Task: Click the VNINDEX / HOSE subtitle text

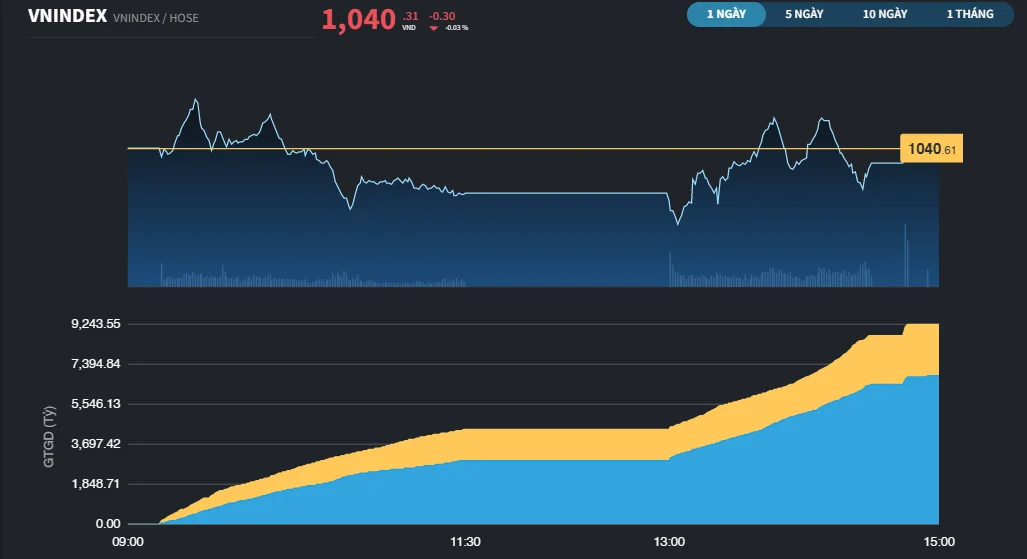Action: (x=156, y=18)
